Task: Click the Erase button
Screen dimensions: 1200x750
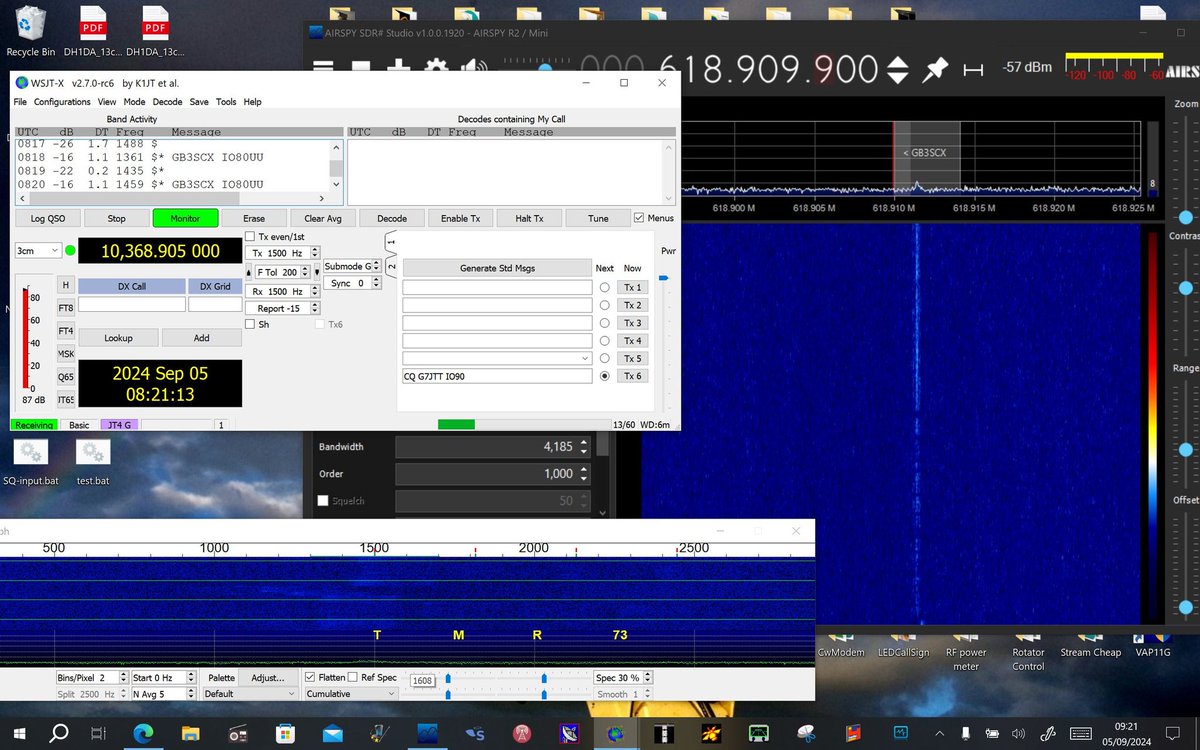Action: pos(254,218)
